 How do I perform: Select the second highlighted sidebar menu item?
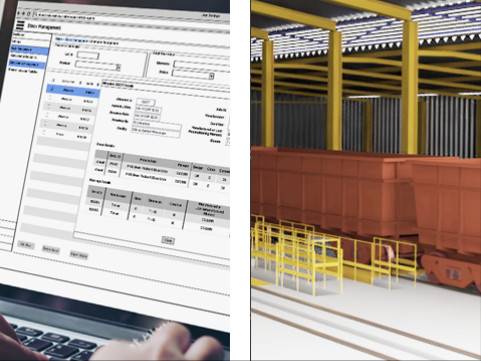pos(28,63)
